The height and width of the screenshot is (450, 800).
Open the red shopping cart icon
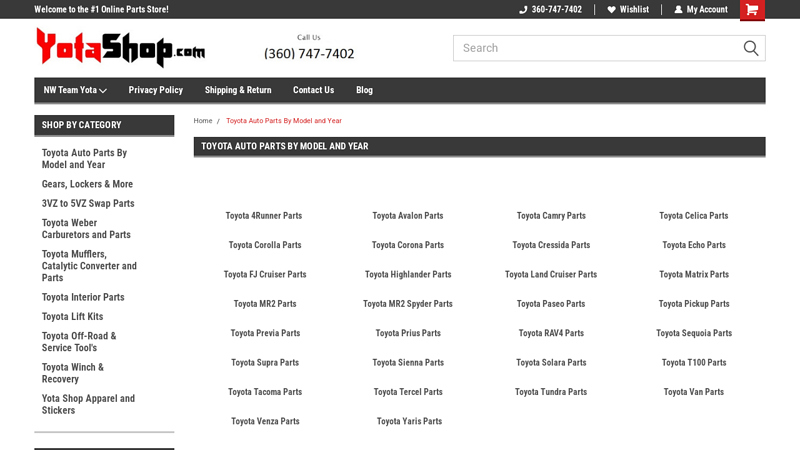click(752, 10)
